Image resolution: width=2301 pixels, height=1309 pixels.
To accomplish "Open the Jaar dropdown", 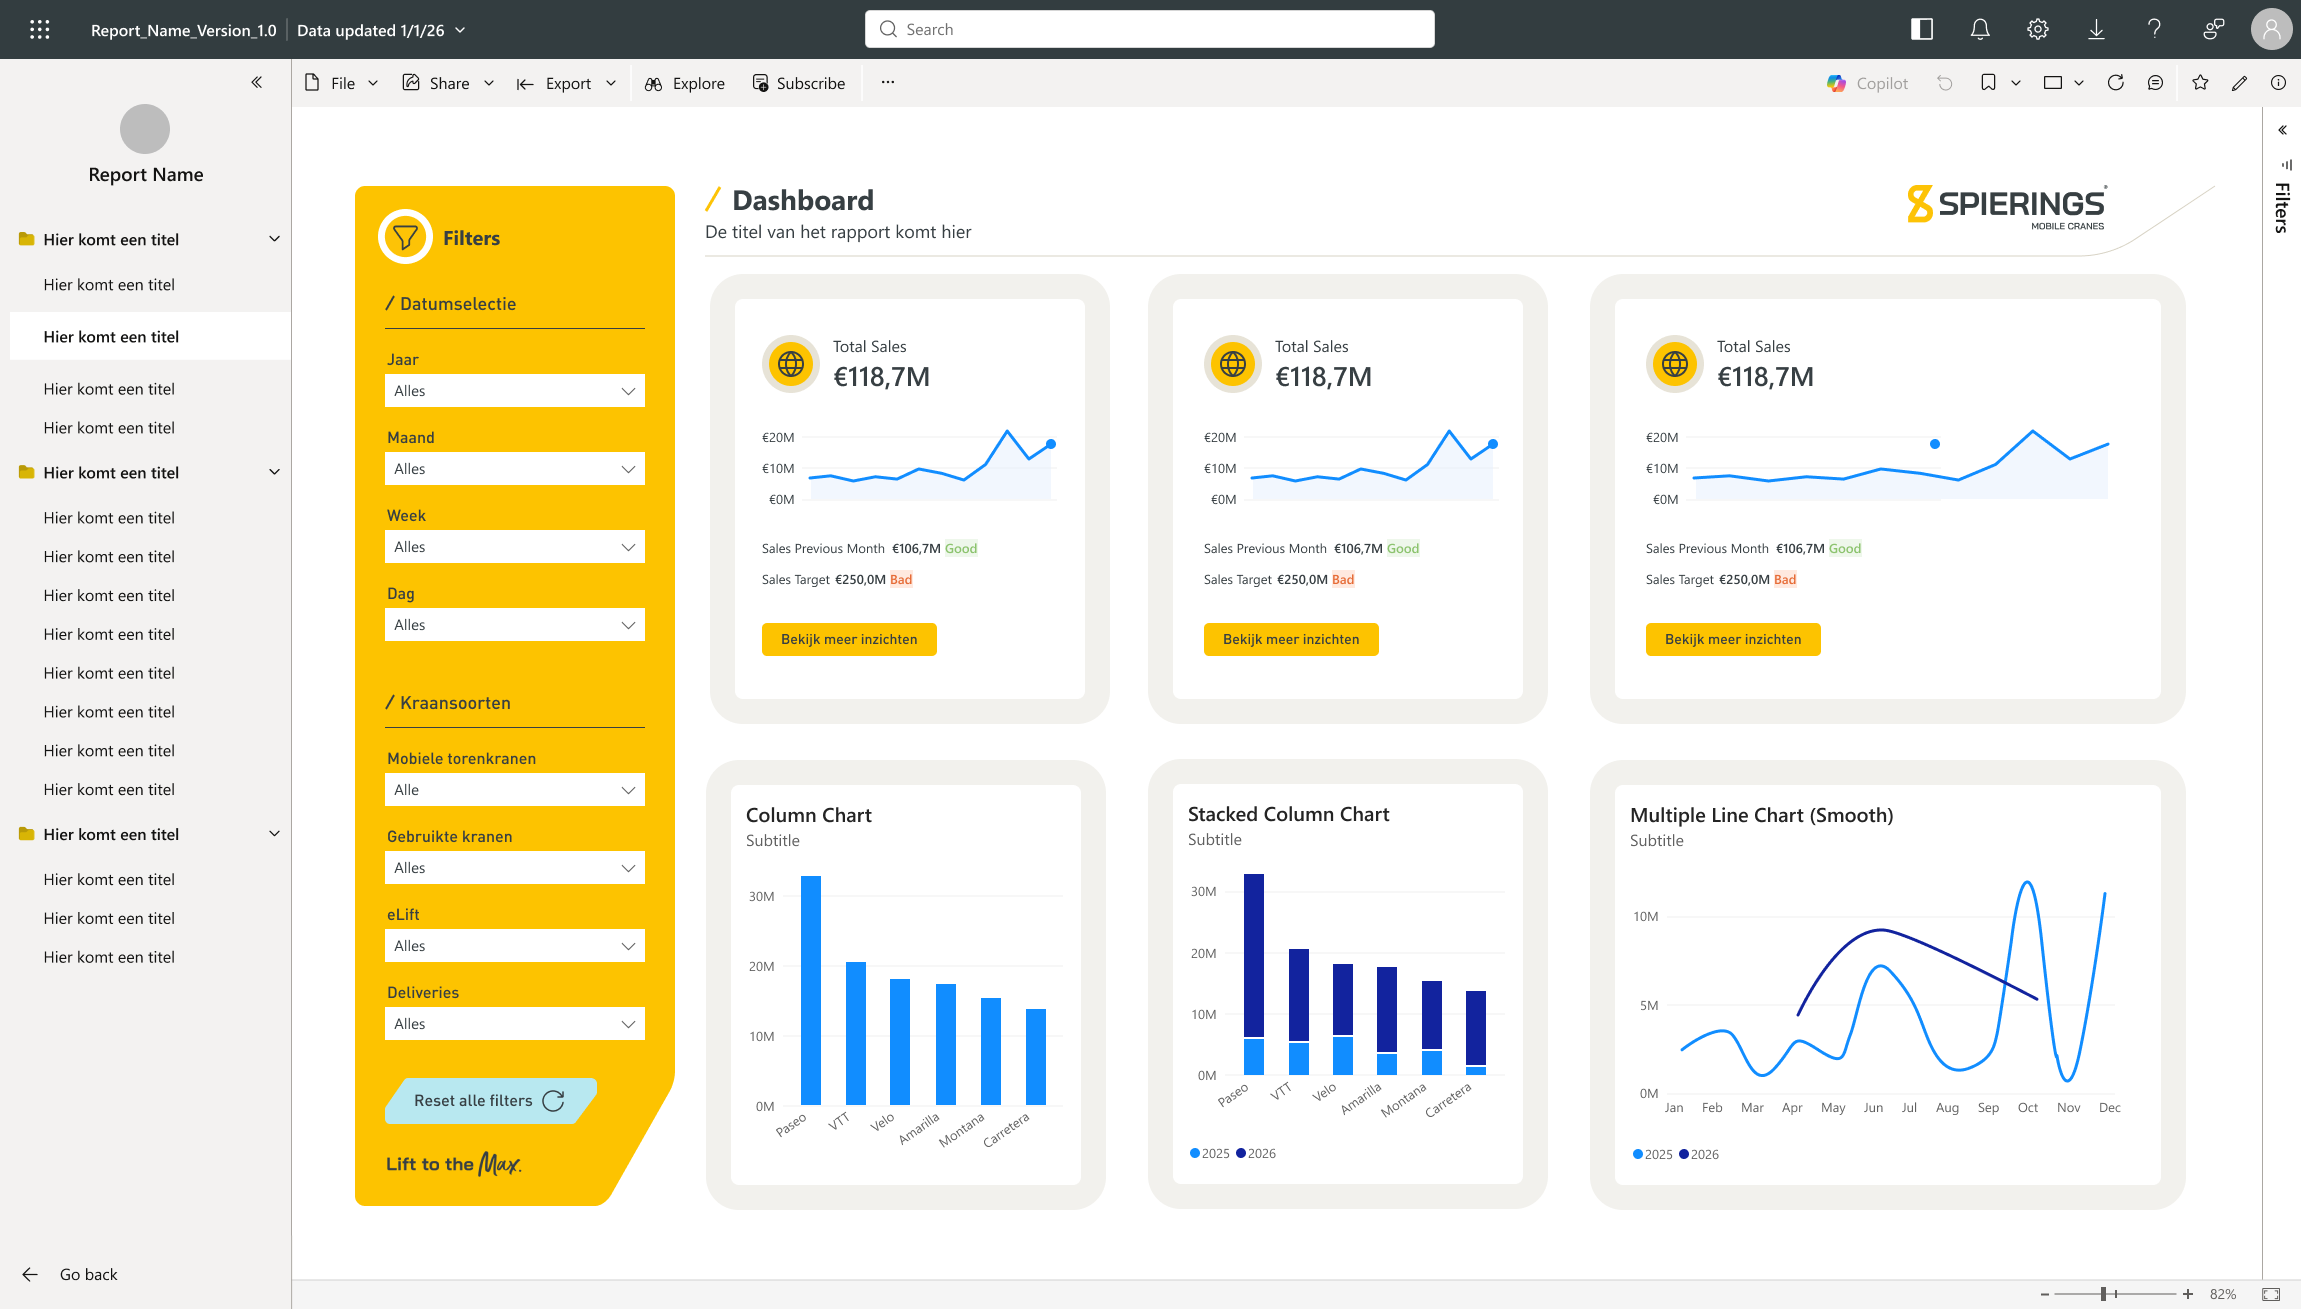I will pyautogui.click(x=515, y=391).
